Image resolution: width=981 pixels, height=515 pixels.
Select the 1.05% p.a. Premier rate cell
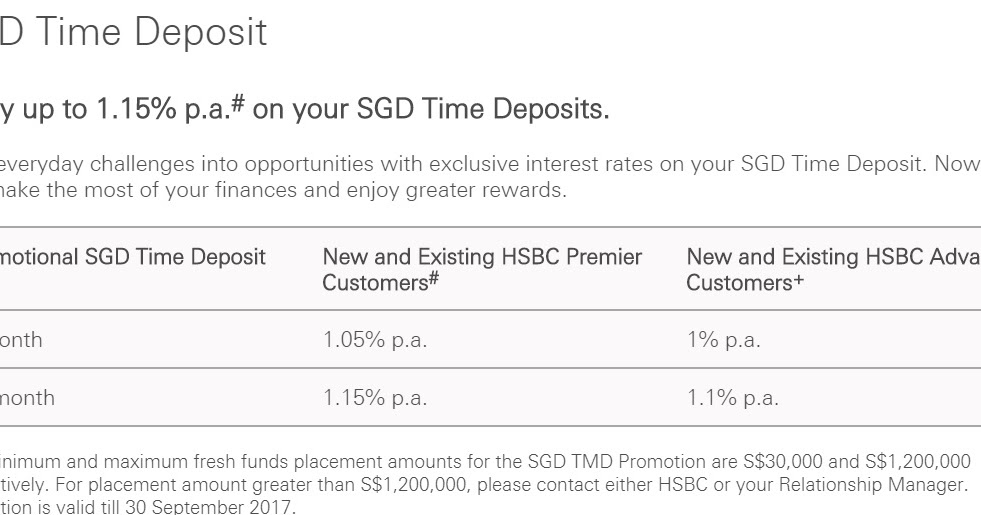click(375, 340)
